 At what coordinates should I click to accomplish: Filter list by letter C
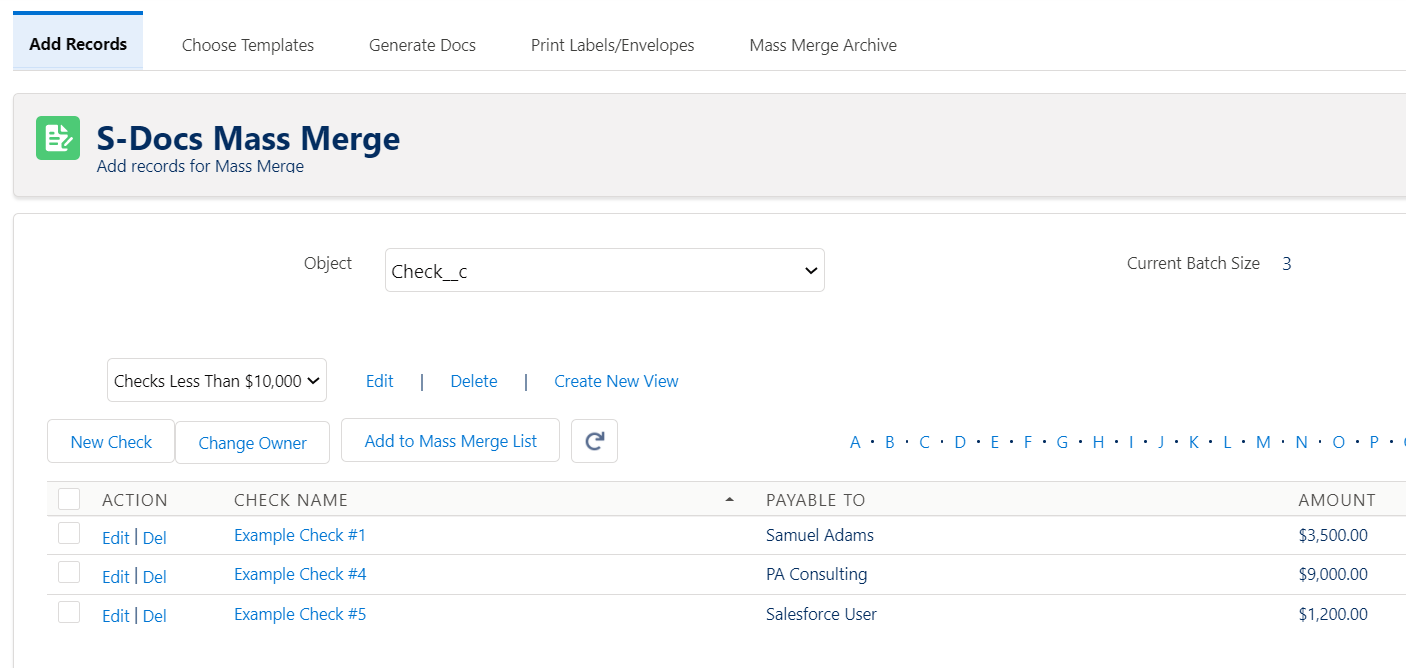(x=924, y=442)
